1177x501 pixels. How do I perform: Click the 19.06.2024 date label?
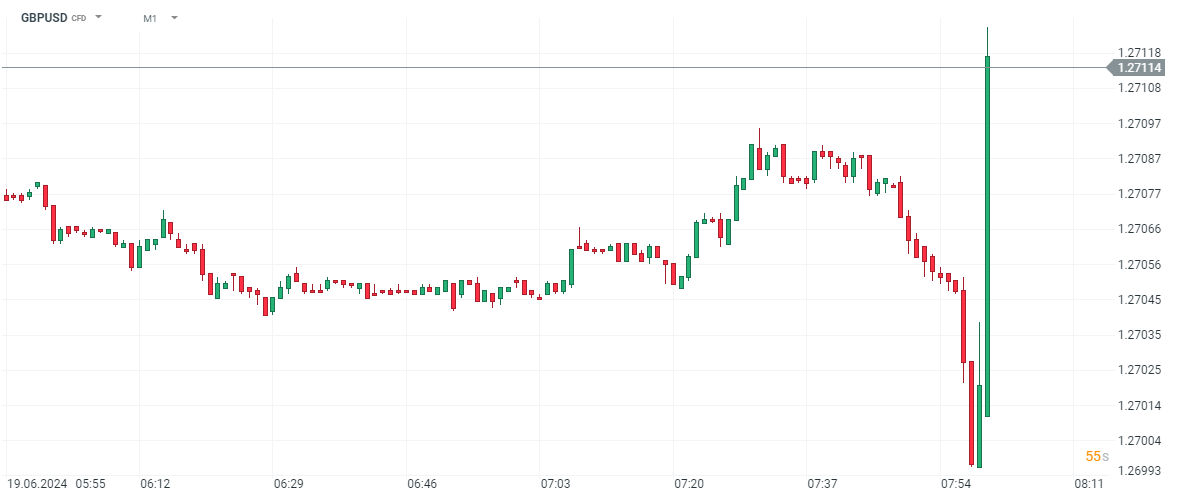coord(38,484)
